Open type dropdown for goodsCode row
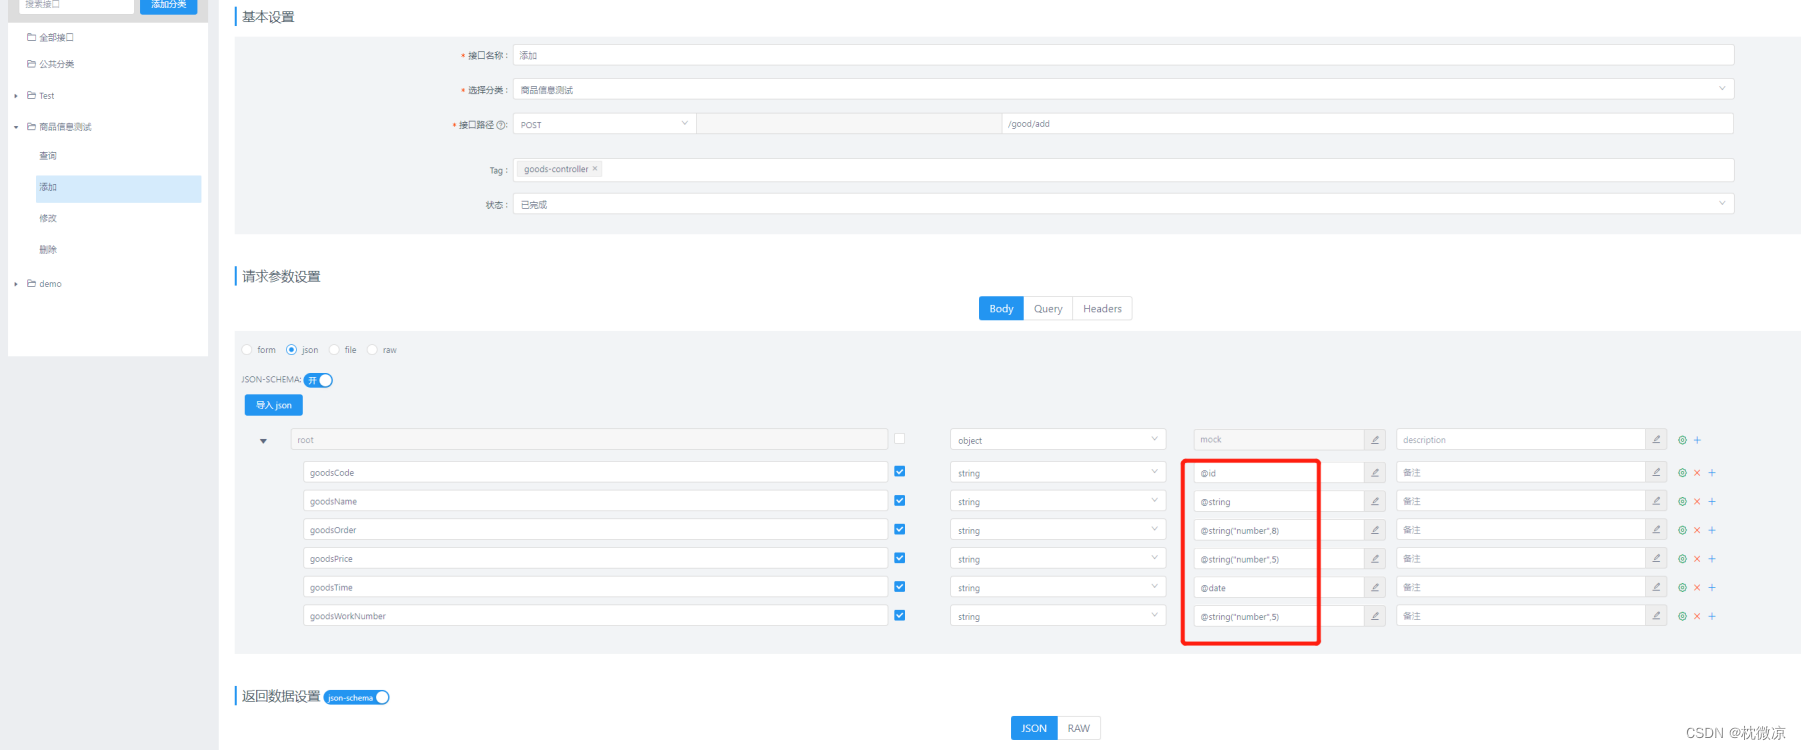Screen dimensions: 1801x750 click(x=1058, y=473)
